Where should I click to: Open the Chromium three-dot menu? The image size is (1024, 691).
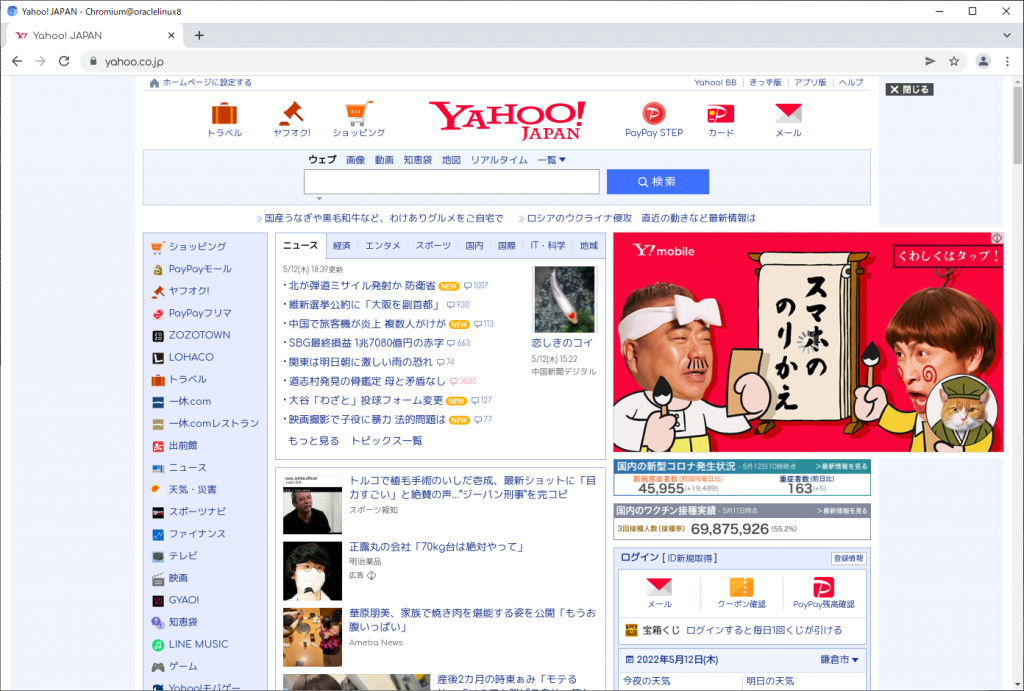(x=1007, y=61)
